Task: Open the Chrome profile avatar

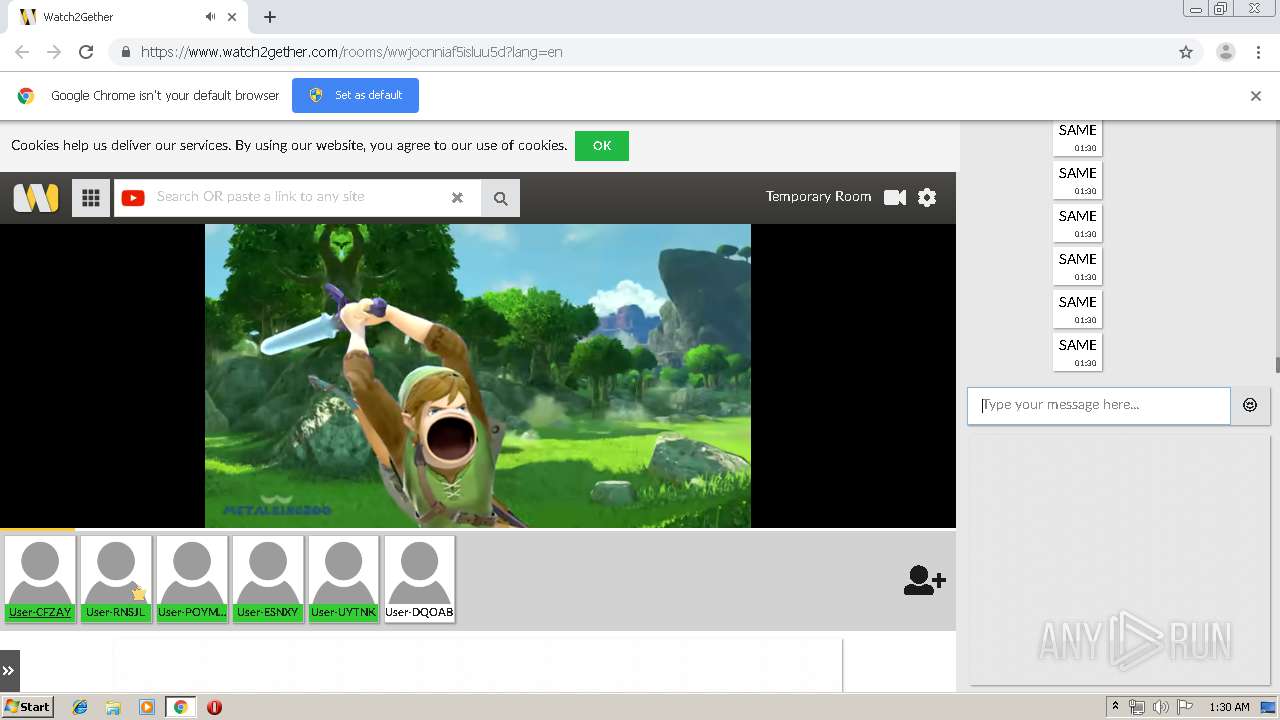Action: [x=1226, y=52]
